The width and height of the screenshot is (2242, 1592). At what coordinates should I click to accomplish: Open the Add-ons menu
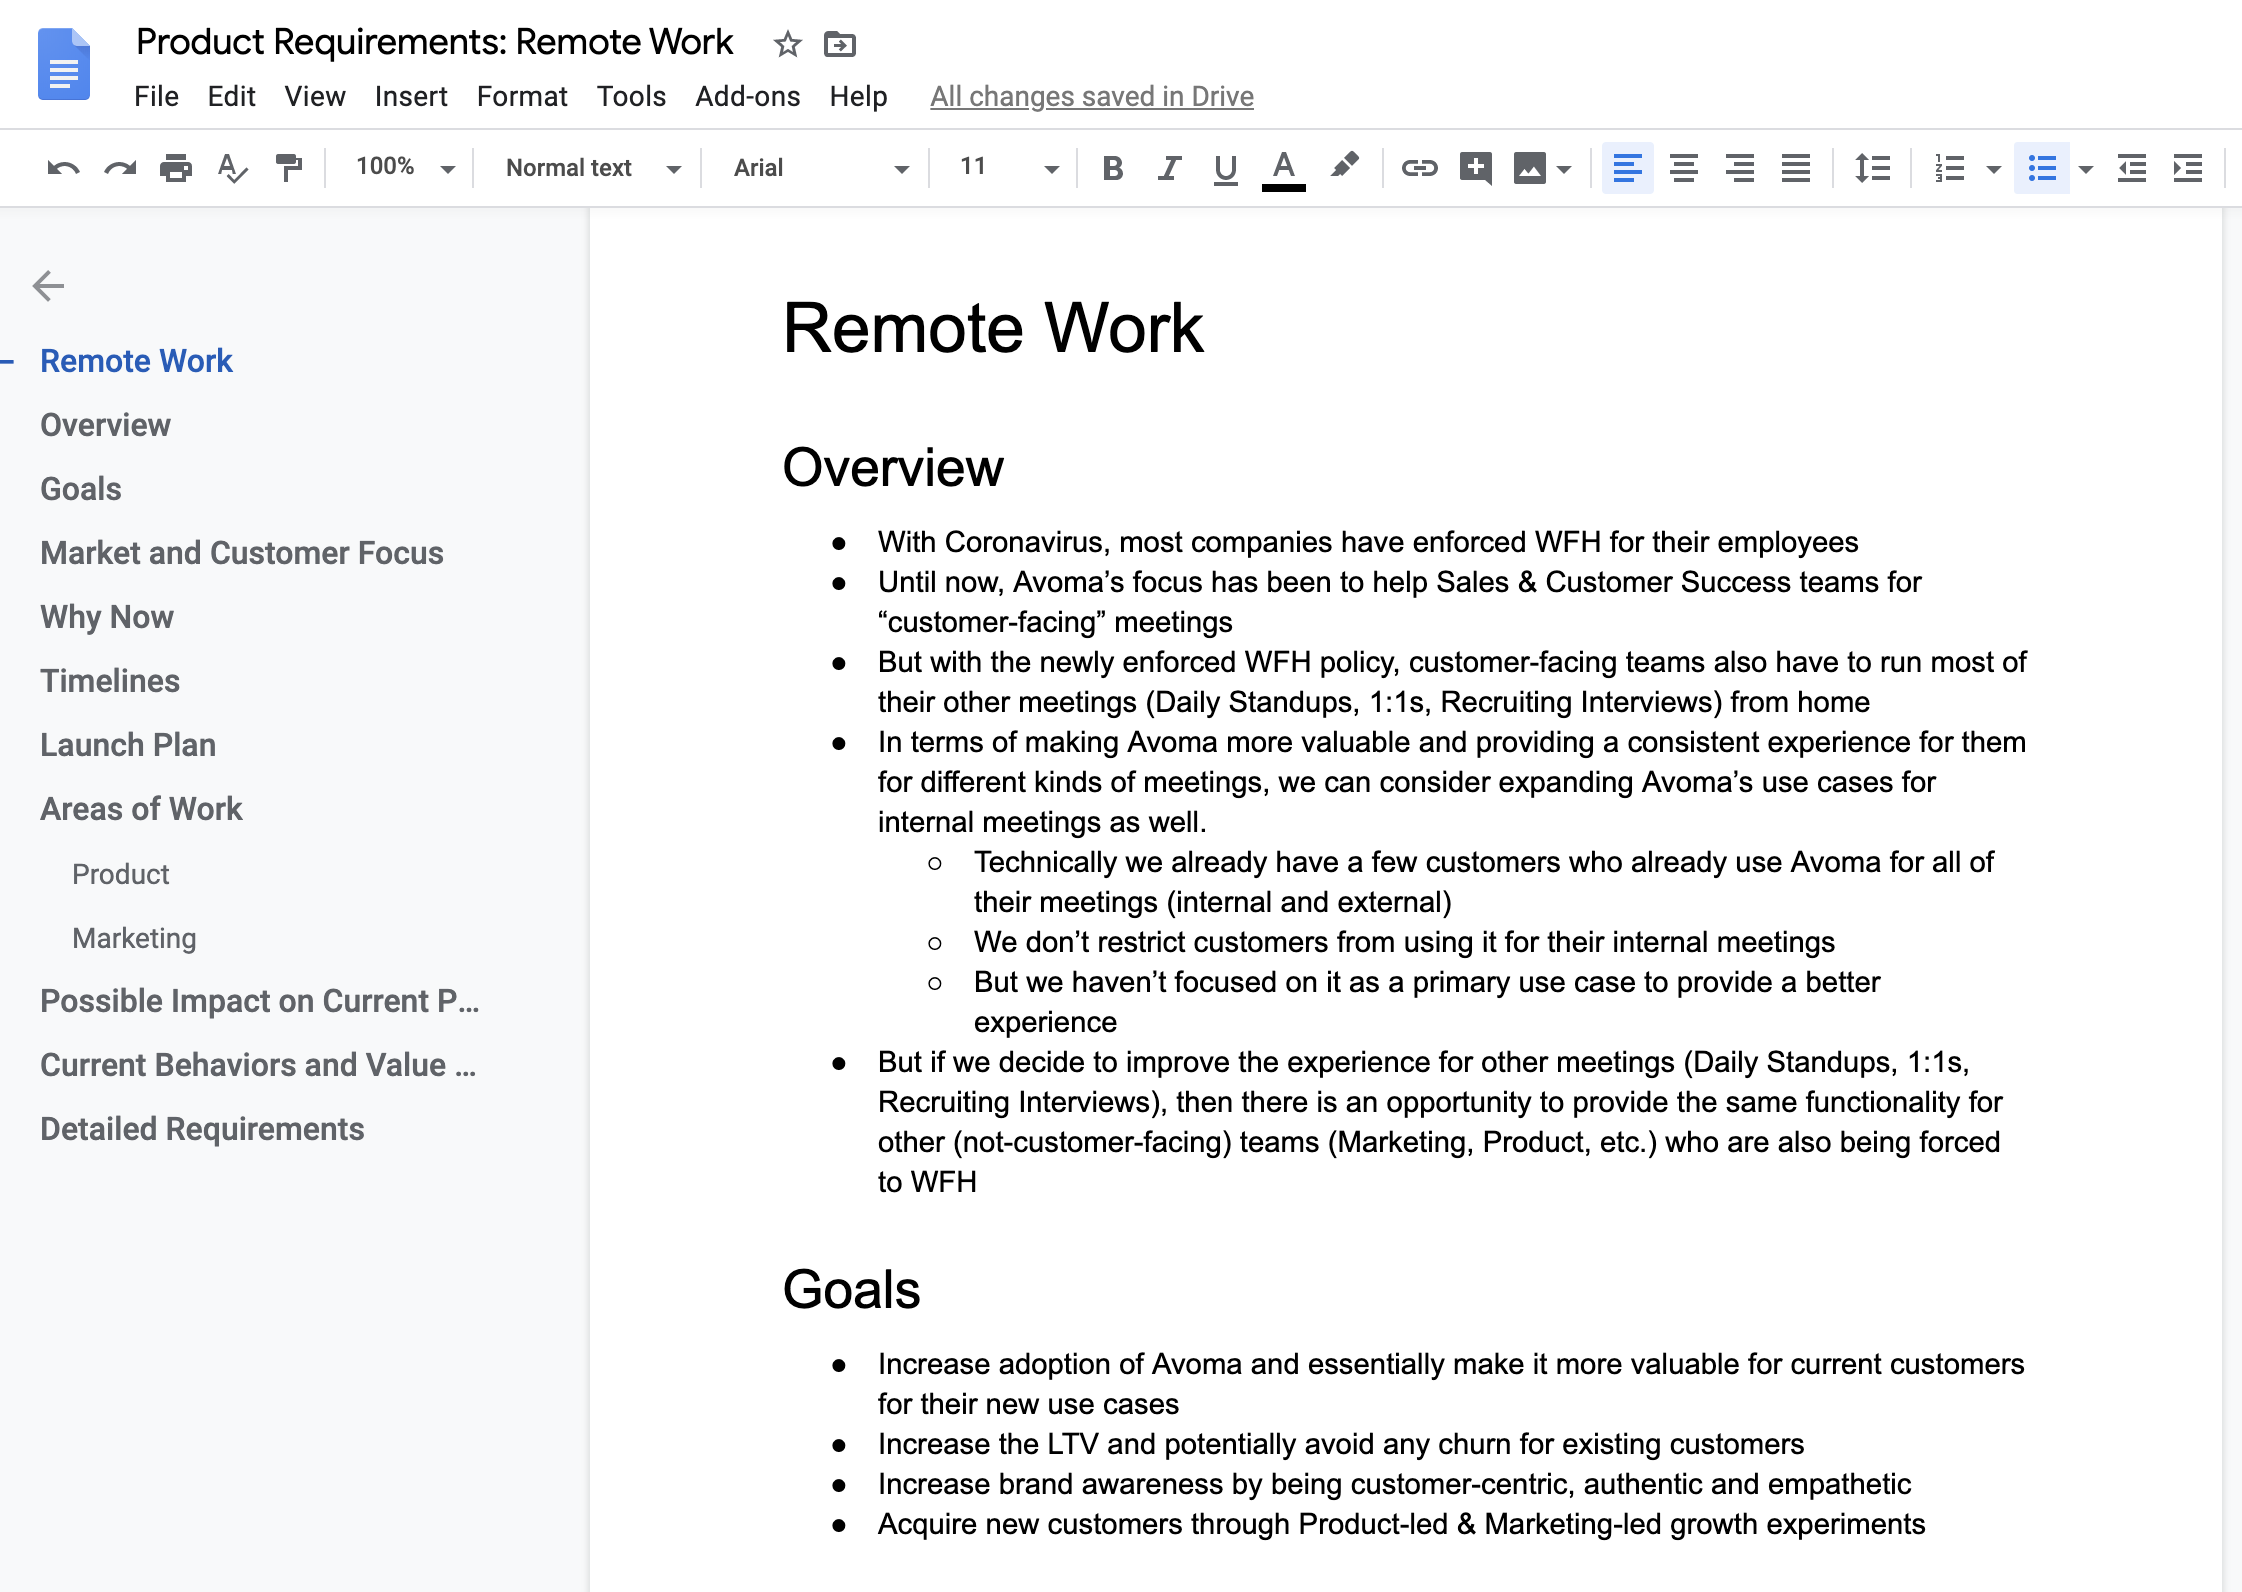tap(748, 96)
